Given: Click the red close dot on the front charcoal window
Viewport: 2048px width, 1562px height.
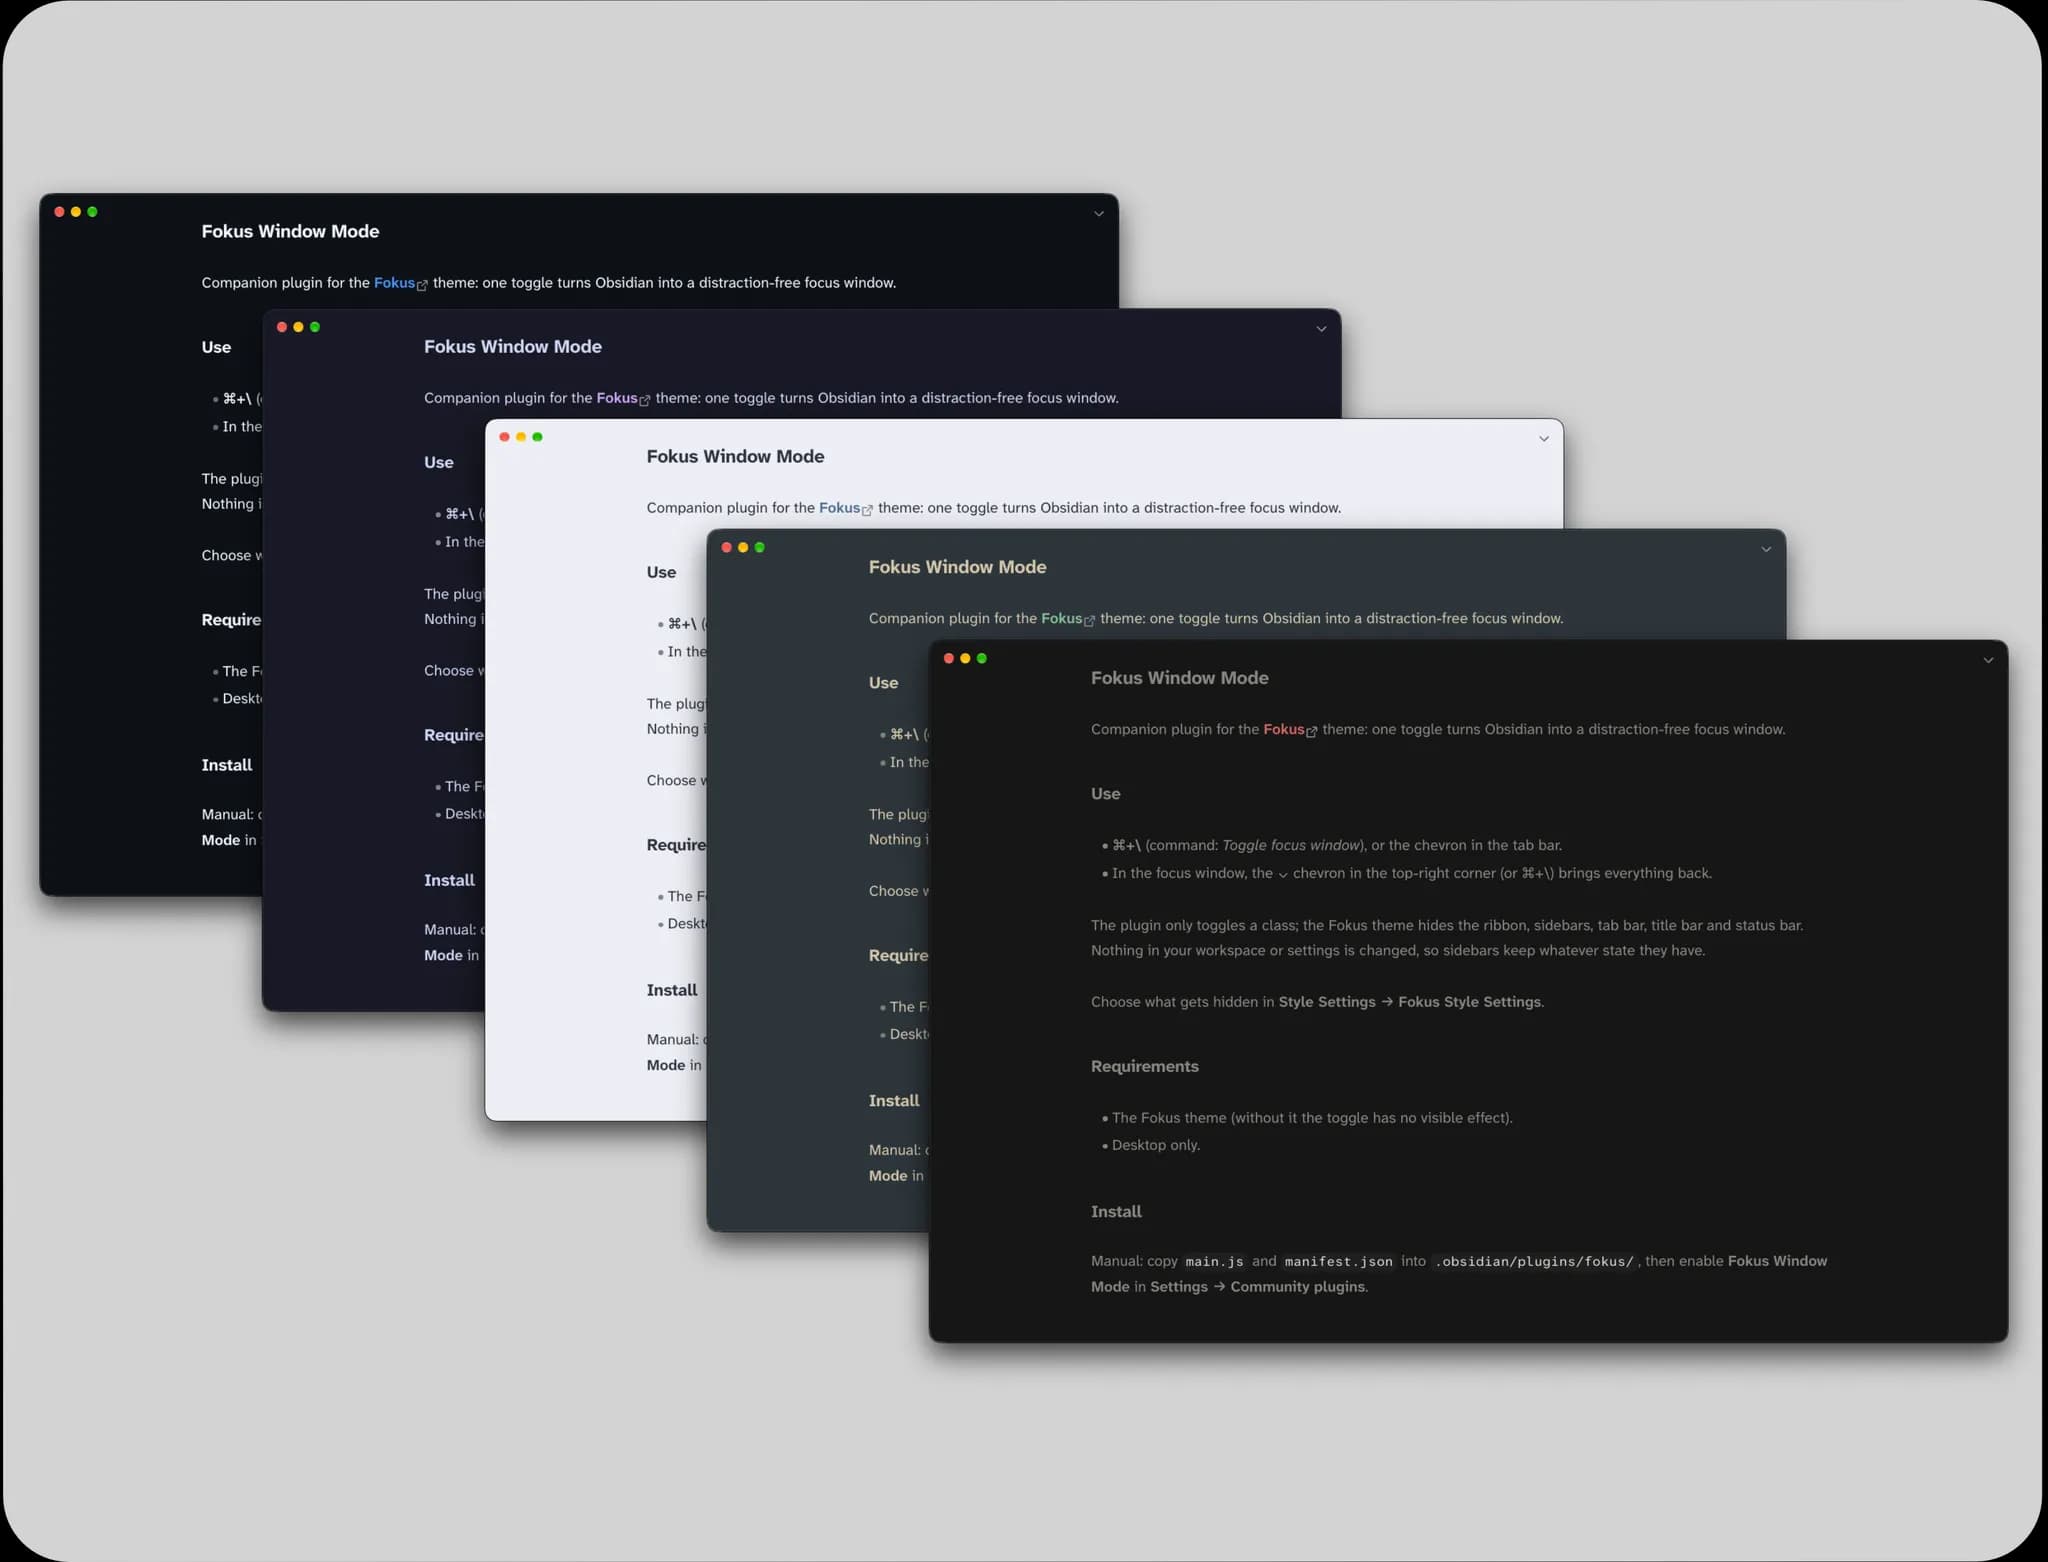Looking at the screenshot, I should [949, 658].
